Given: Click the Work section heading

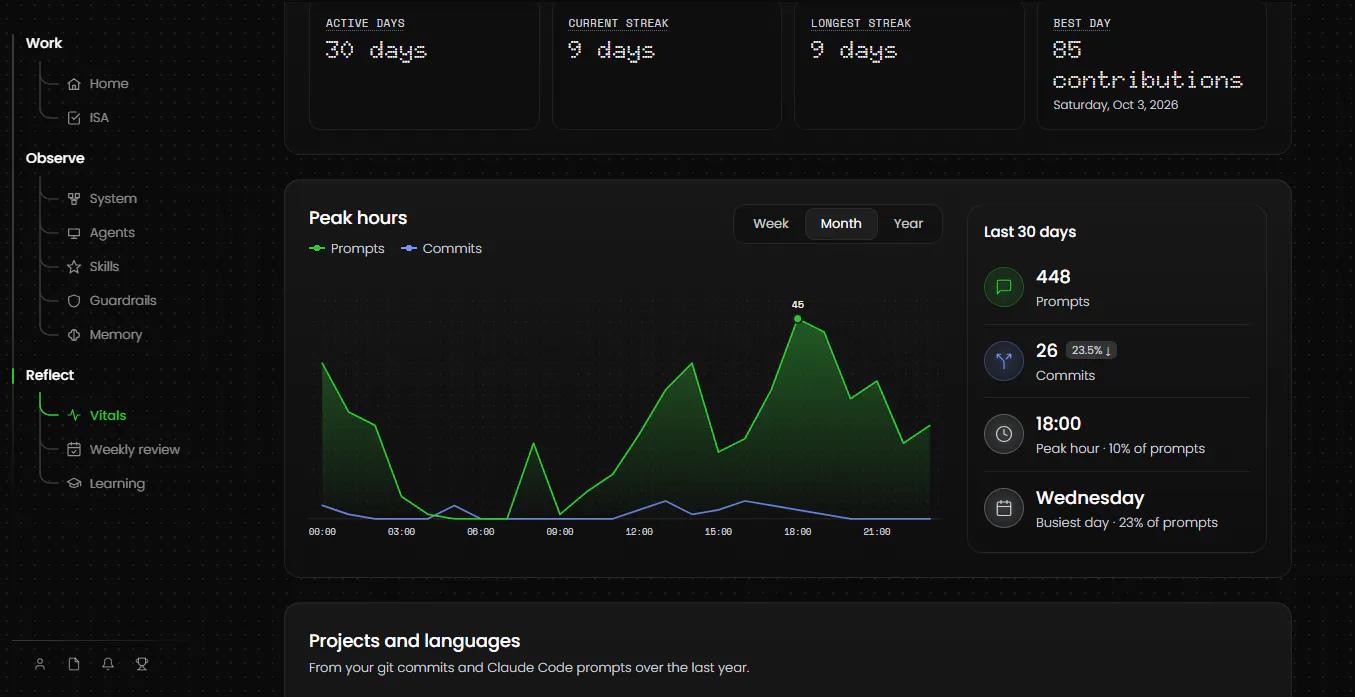Looking at the screenshot, I should (44, 43).
